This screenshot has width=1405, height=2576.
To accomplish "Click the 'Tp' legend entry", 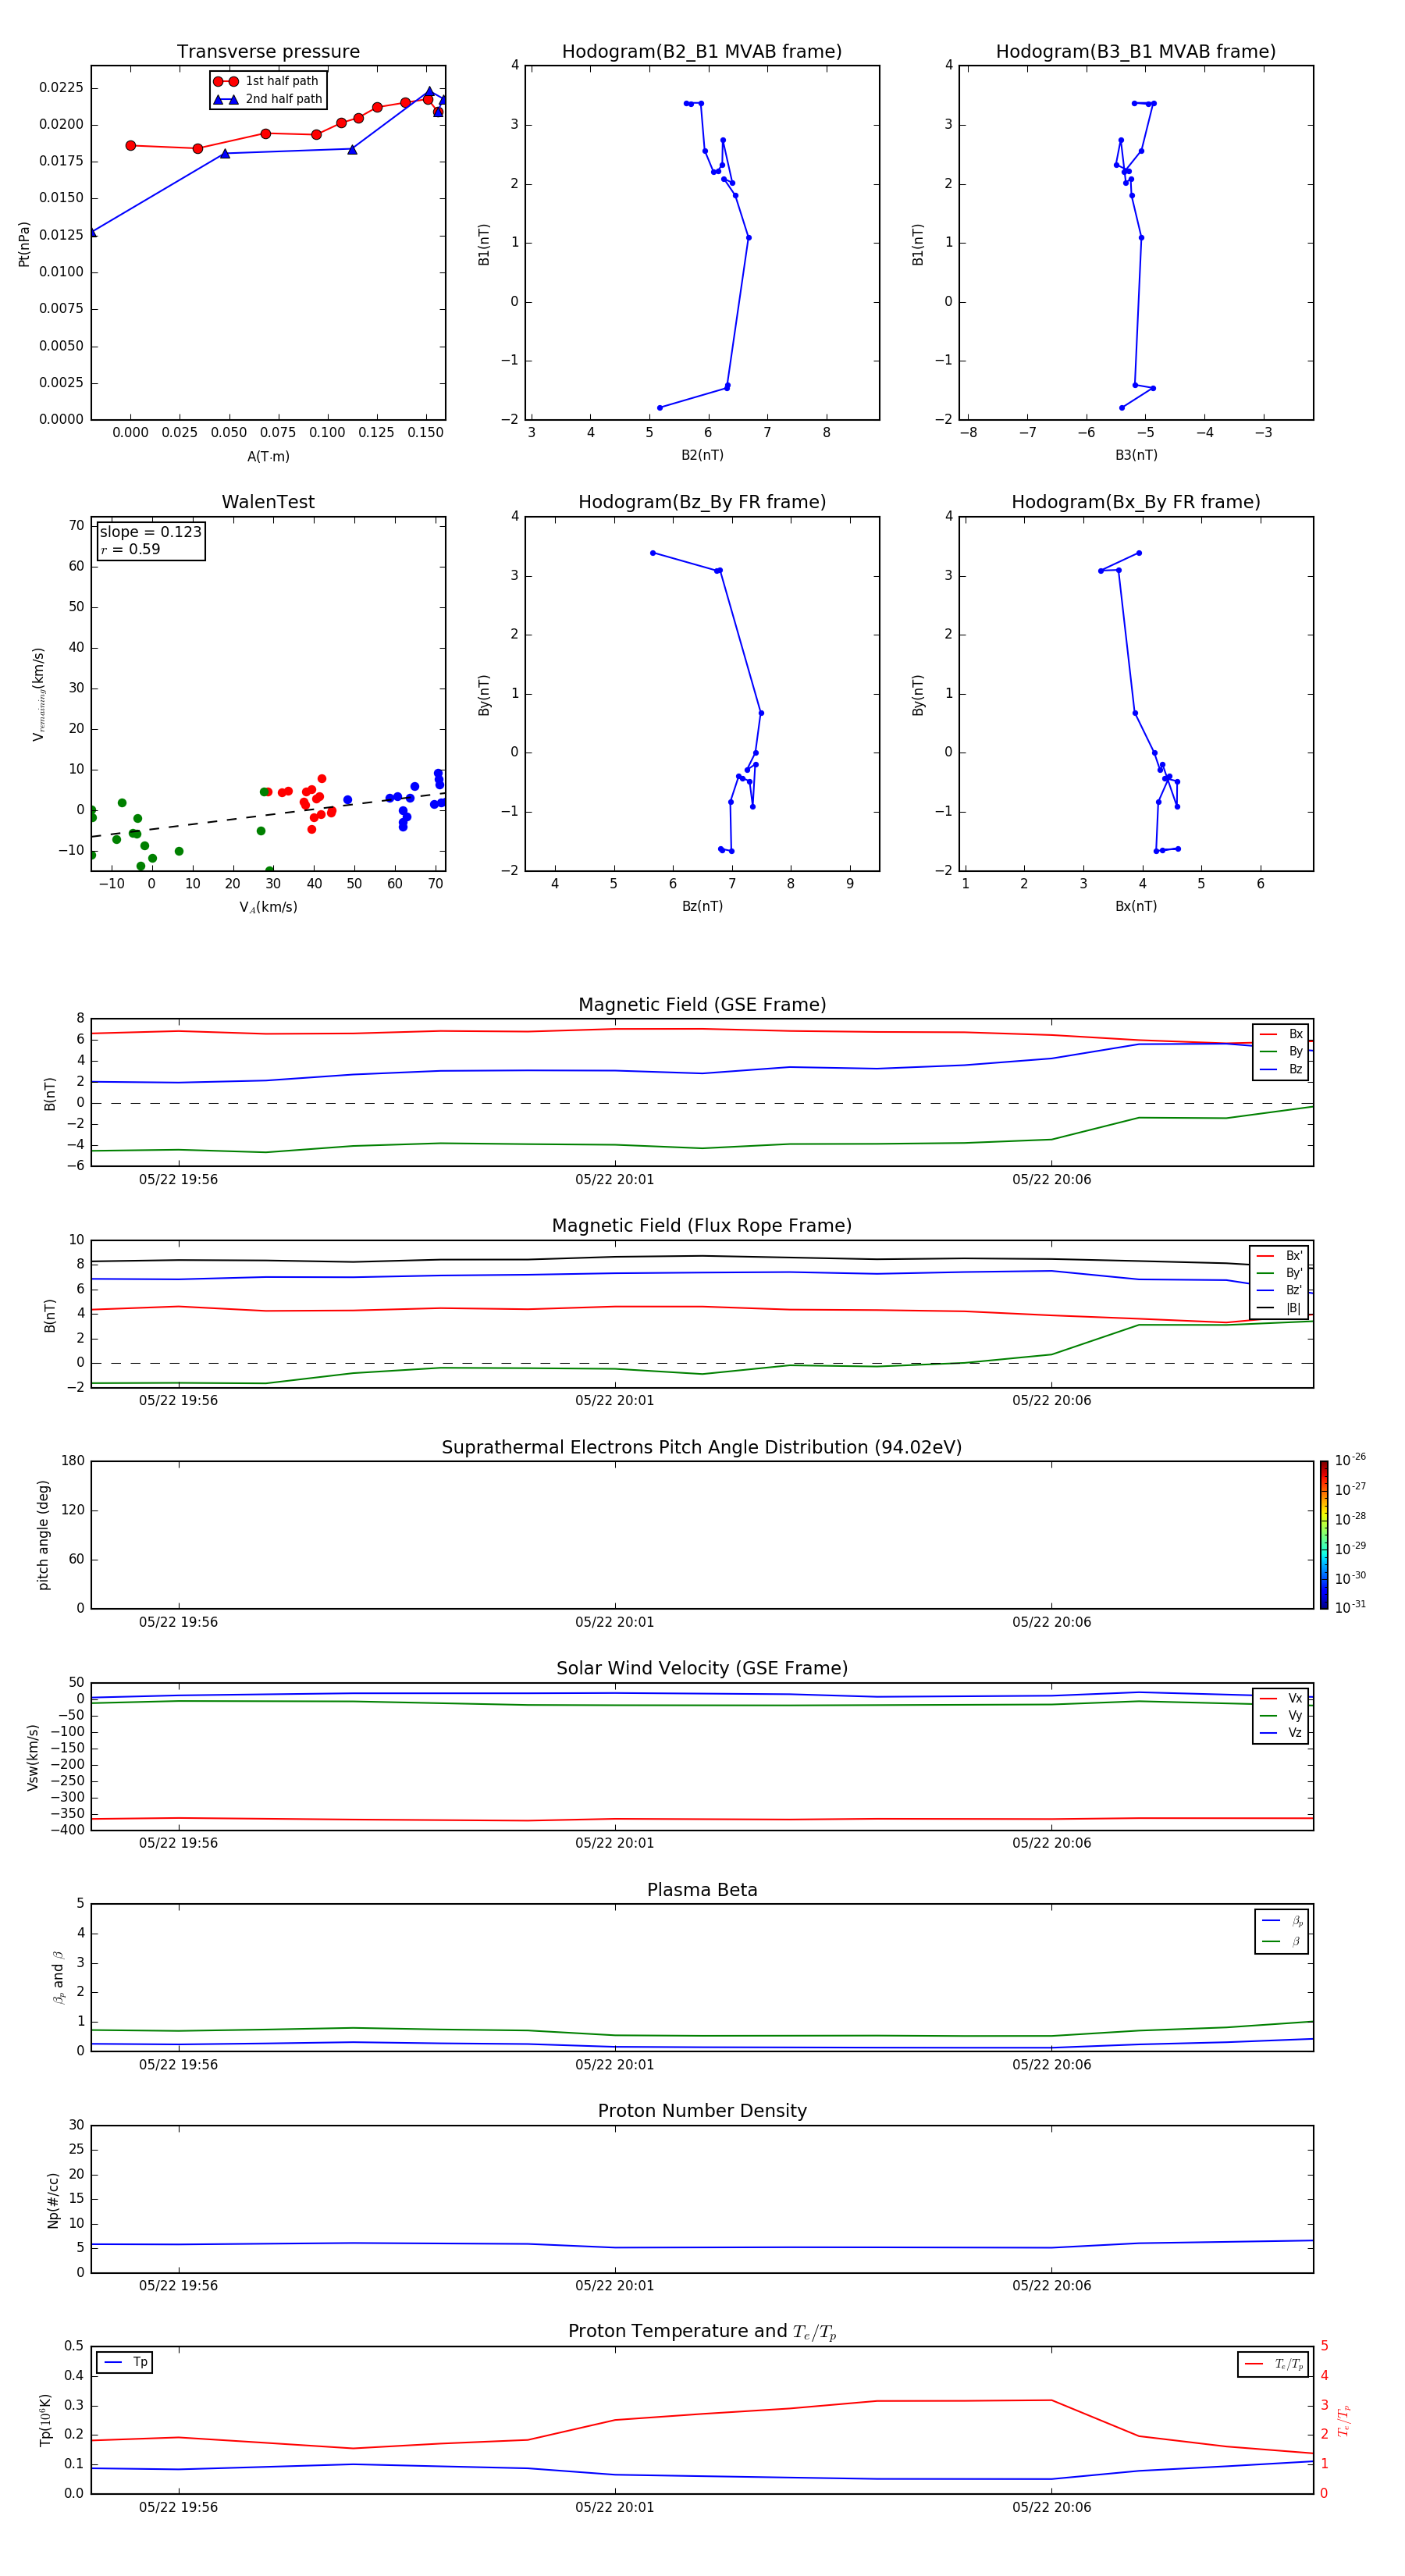I will pos(125,2362).
